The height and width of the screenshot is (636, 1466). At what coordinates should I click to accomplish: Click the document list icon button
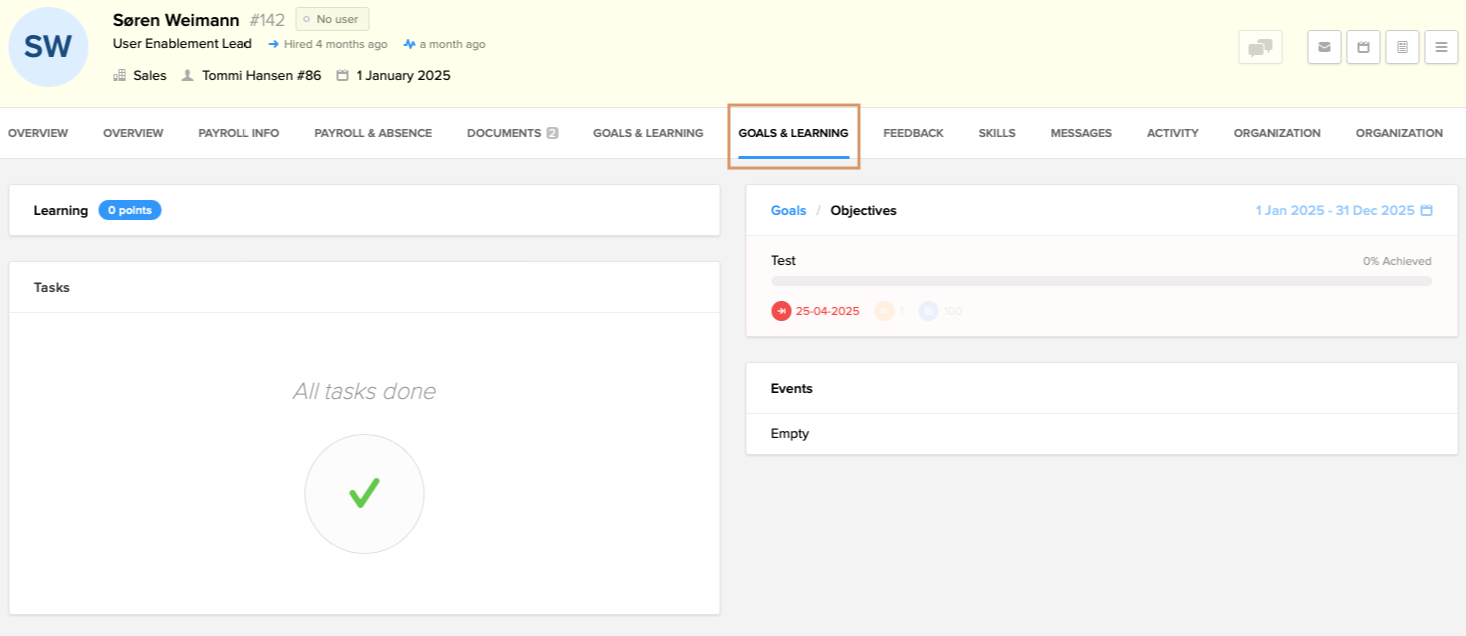click(x=1402, y=47)
